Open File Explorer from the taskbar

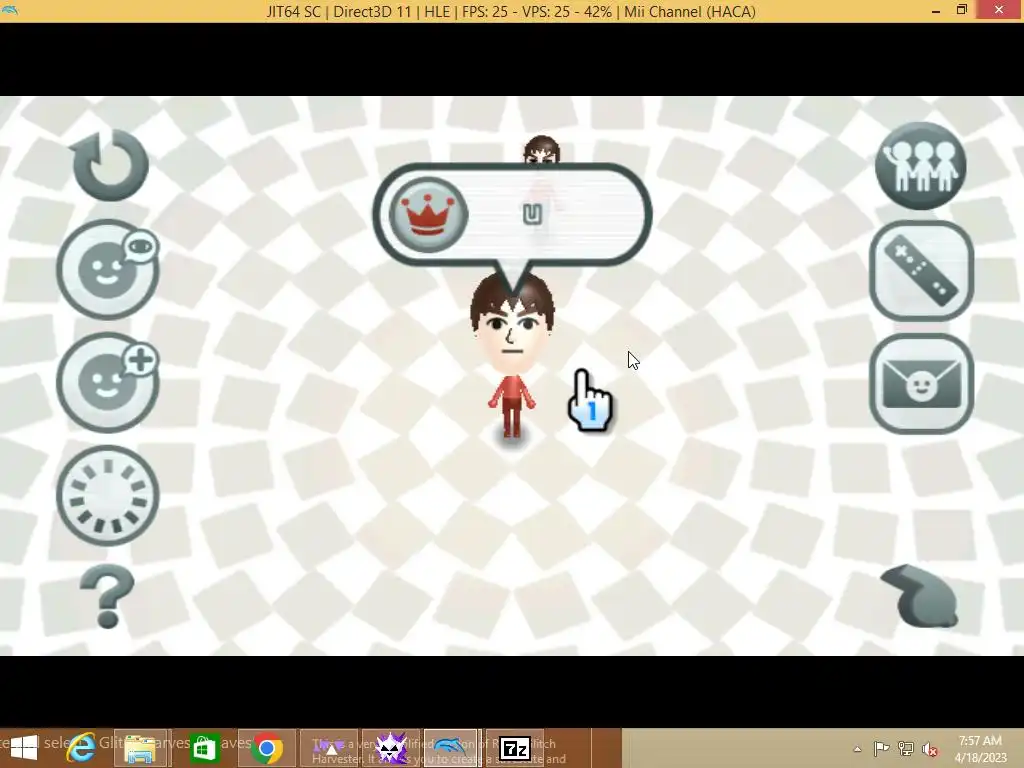click(x=142, y=748)
